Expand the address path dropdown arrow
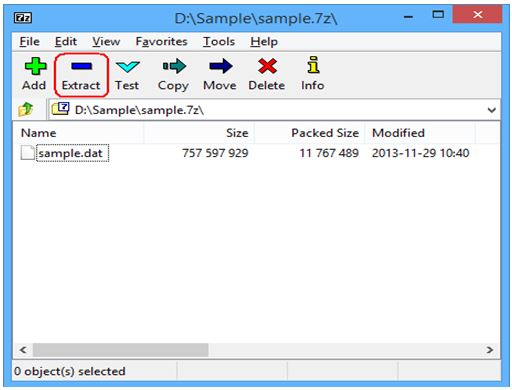512x390 pixels. 491,110
